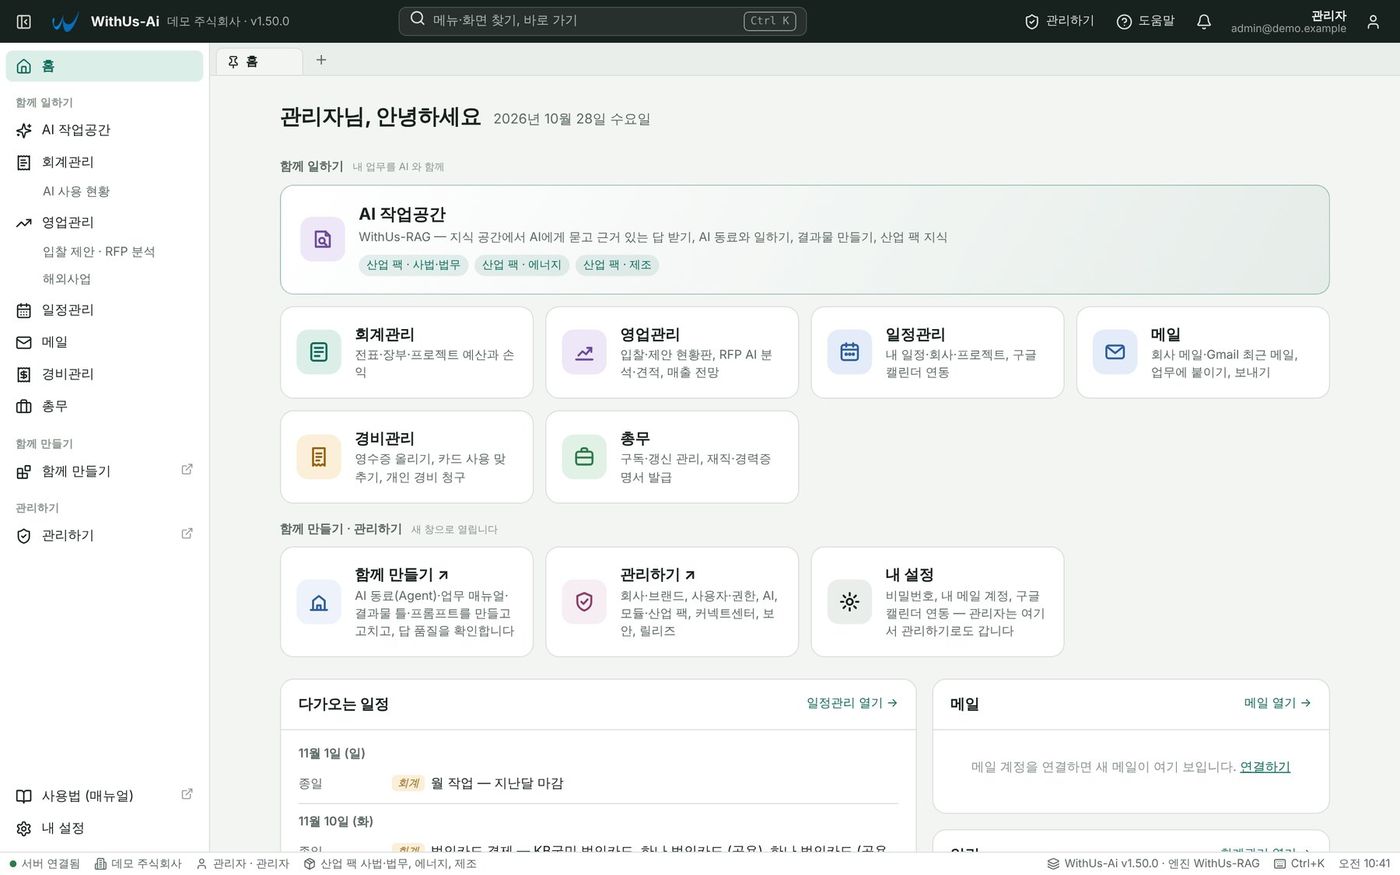Click the 영업관리 card chart icon
The height and width of the screenshot is (875, 1400).
click(584, 352)
